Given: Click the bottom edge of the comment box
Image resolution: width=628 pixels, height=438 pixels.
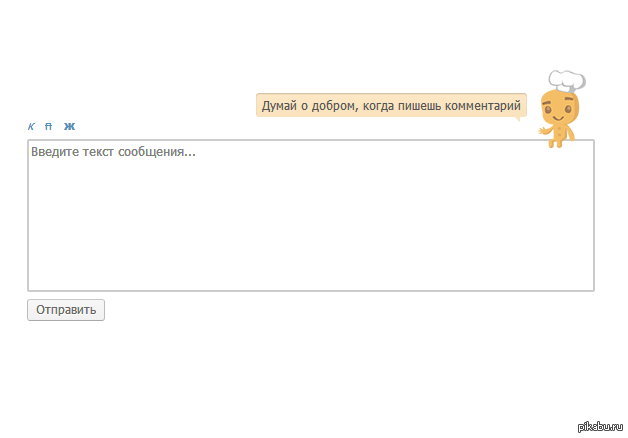Looking at the screenshot, I should tap(311, 291).
